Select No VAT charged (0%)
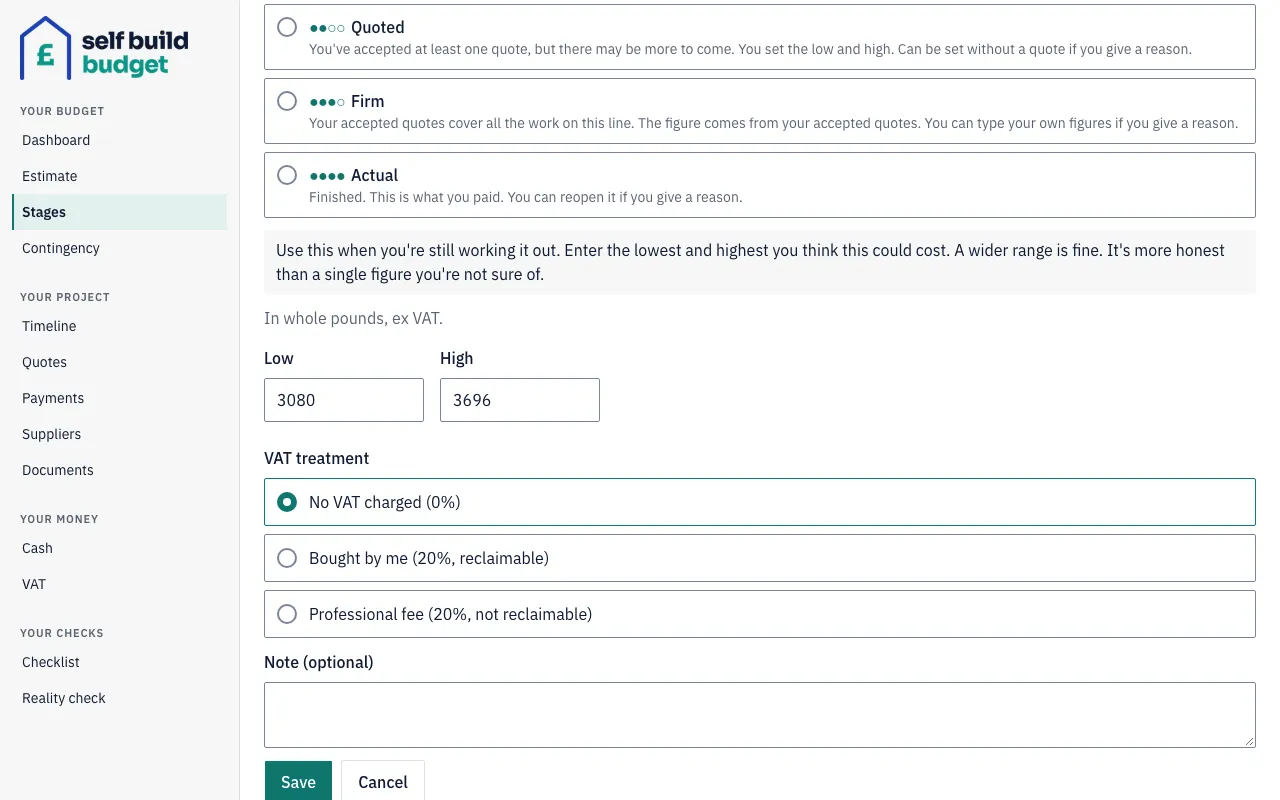 (x=759, y=502)
